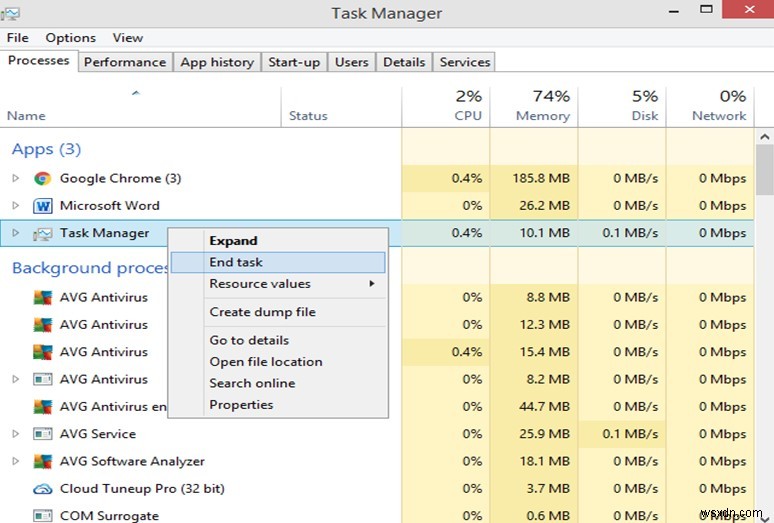Select End task in the context menu
Screen dimensions: 774x523
278,262
